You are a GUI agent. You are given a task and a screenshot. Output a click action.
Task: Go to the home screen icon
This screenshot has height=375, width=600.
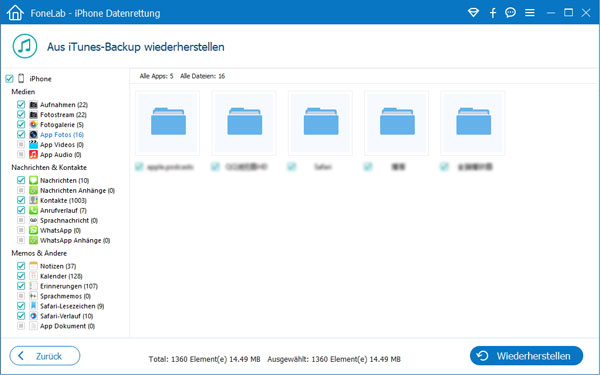tap(15, 13)
